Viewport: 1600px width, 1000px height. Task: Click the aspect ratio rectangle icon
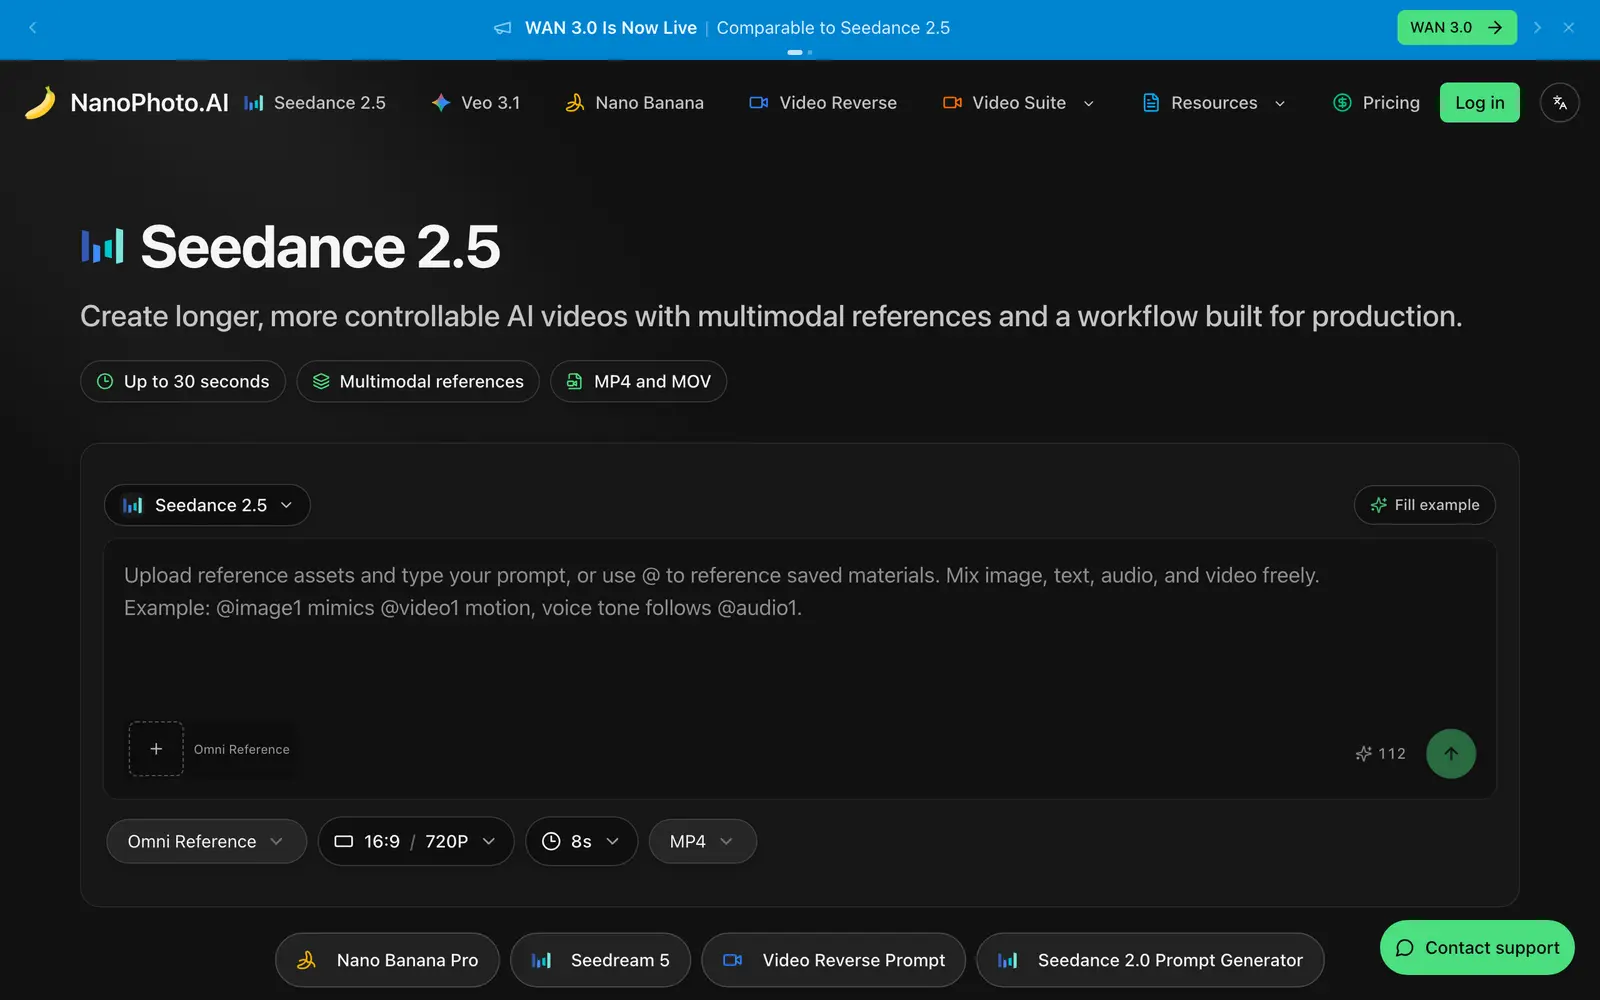(x=344, y=841)
